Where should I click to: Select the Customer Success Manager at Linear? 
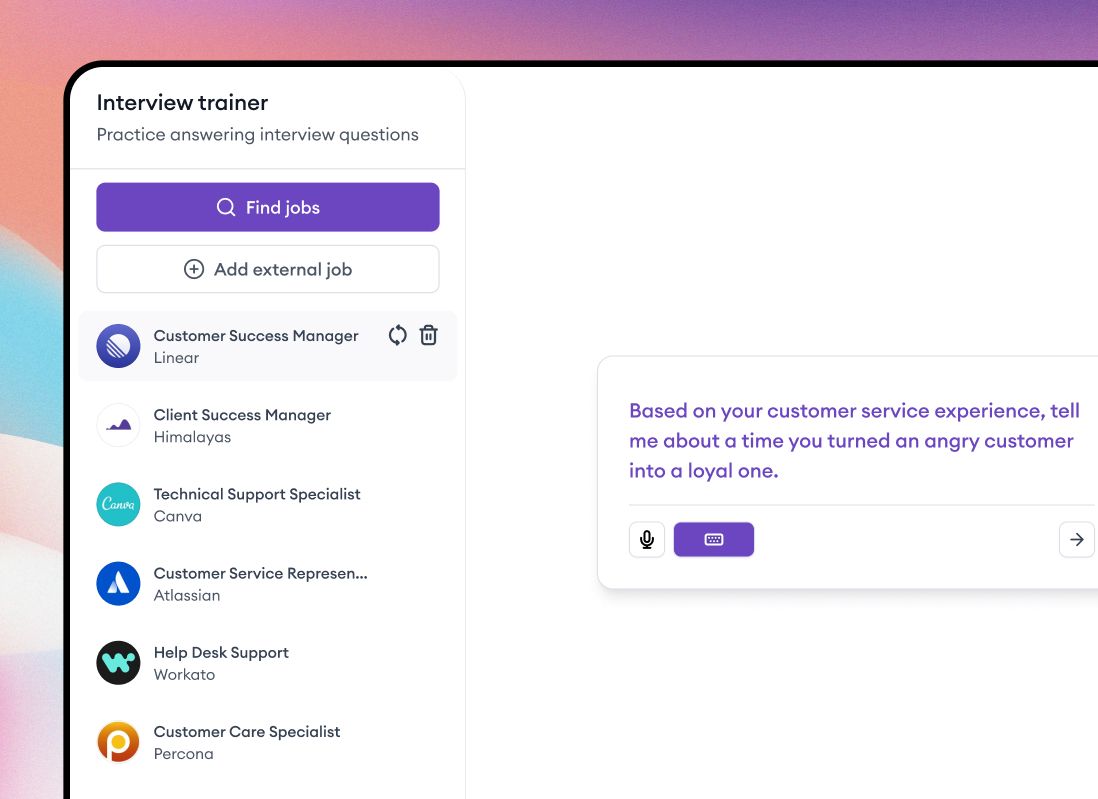tap(255, 345)
